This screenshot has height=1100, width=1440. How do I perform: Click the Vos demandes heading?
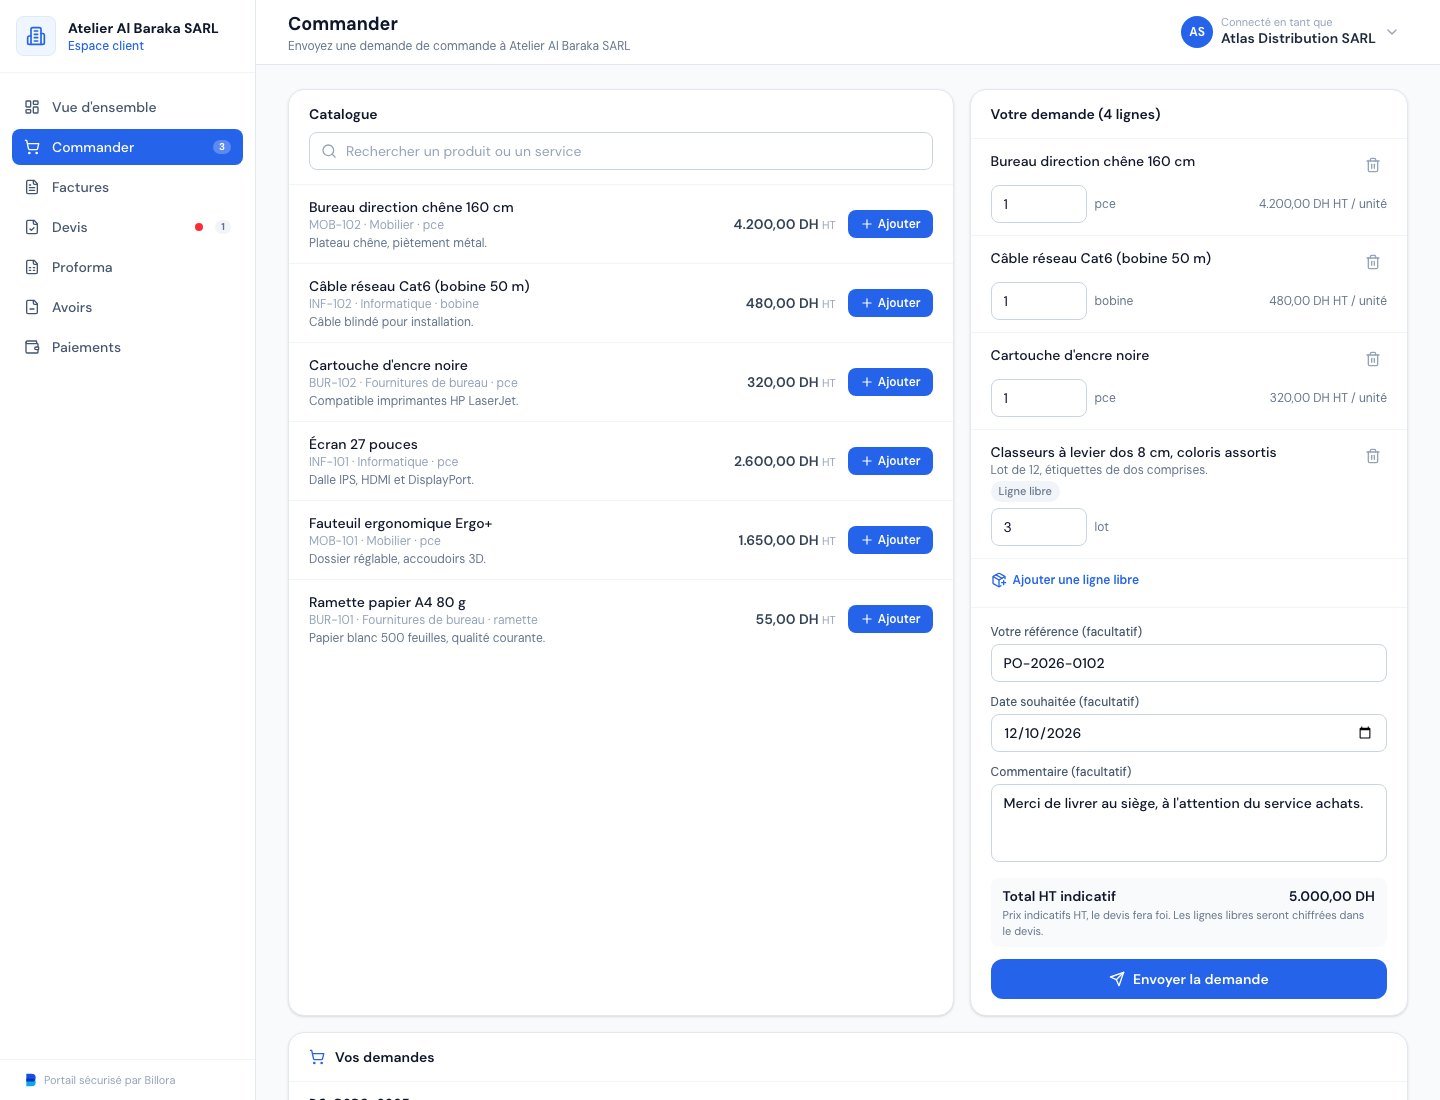tap(384, 1057)
